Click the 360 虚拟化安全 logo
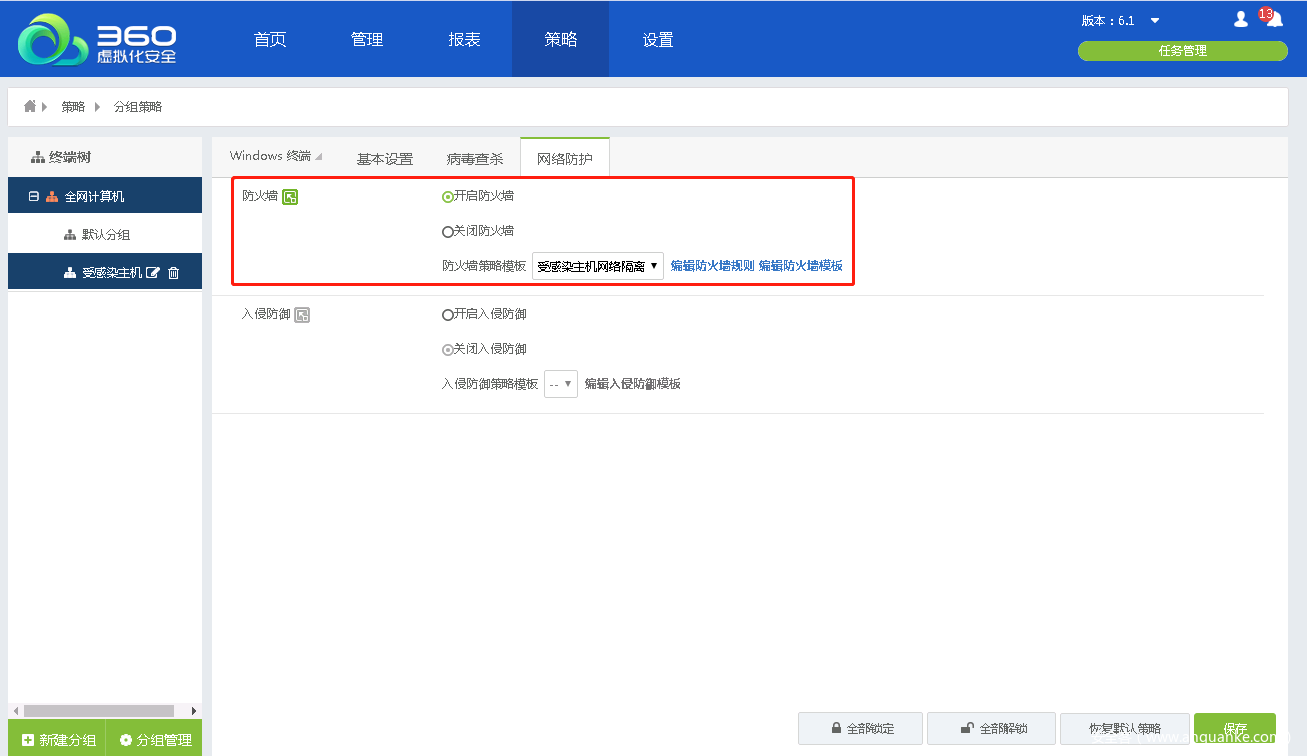Viewport: 1307px width, 756px height. tap(97, 40)
